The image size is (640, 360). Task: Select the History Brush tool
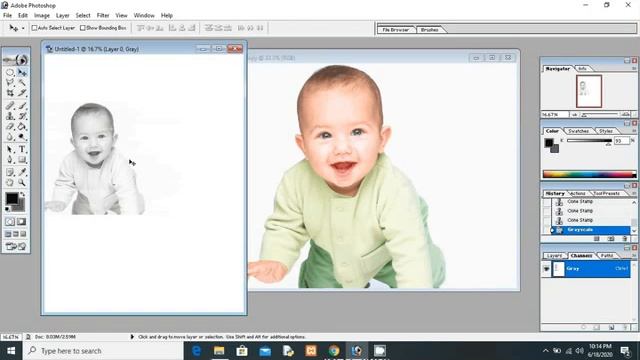pyautogui.click(x=22, y=116)
